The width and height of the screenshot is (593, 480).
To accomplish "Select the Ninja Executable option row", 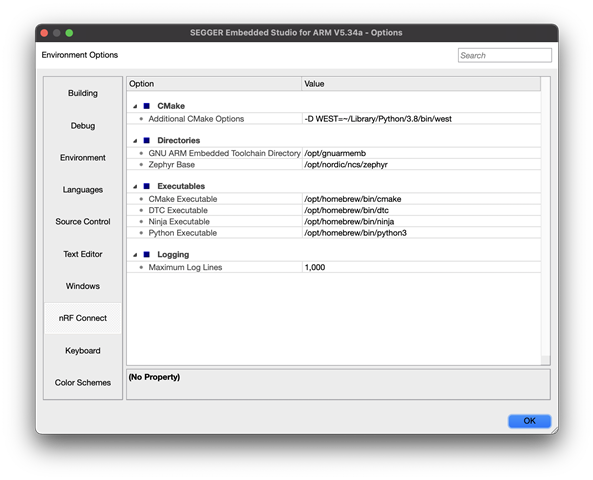I will tap(334, 222).
